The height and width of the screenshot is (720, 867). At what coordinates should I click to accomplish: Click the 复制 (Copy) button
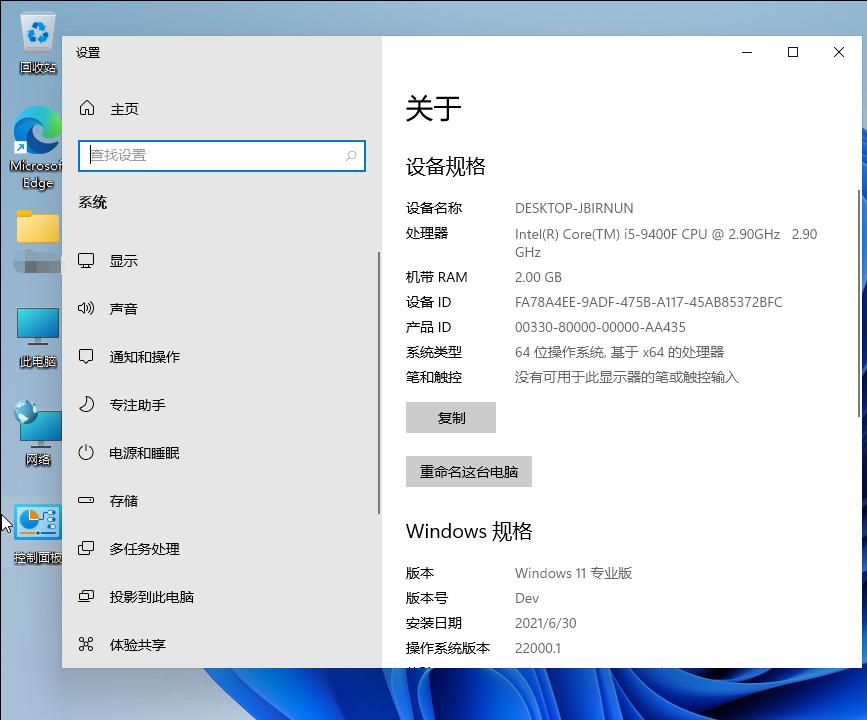450,417
